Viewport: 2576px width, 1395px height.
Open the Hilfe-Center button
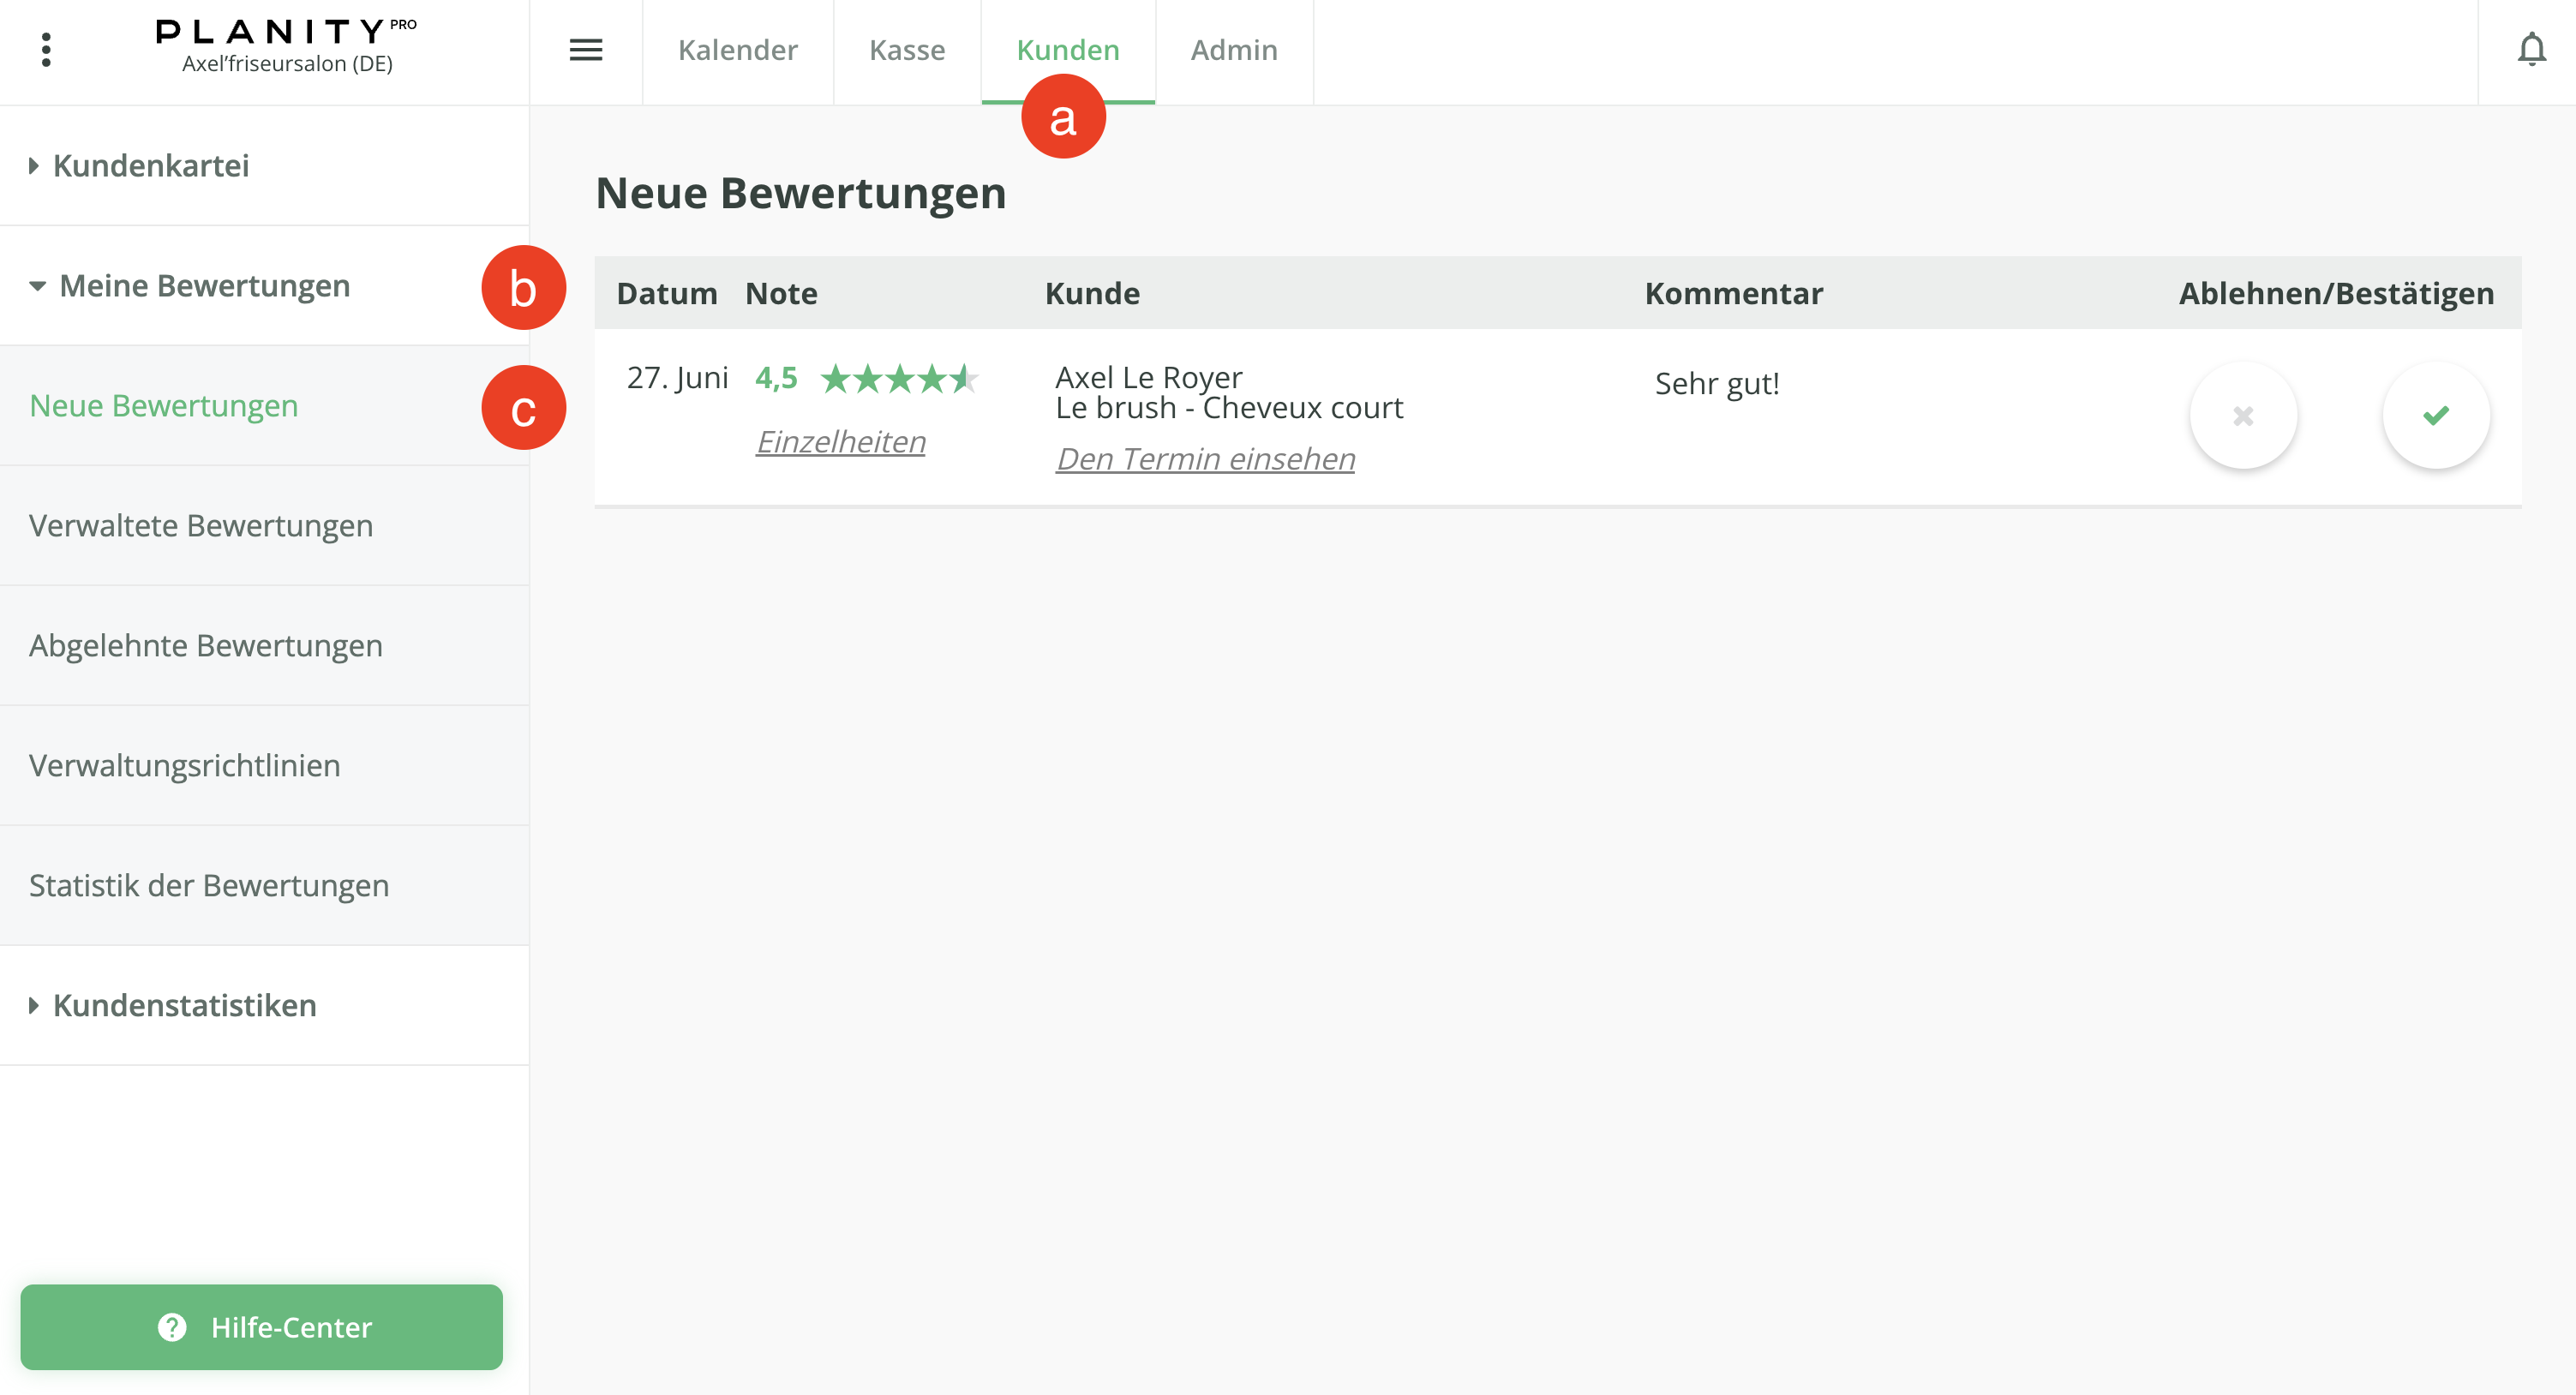[261, 1326]
